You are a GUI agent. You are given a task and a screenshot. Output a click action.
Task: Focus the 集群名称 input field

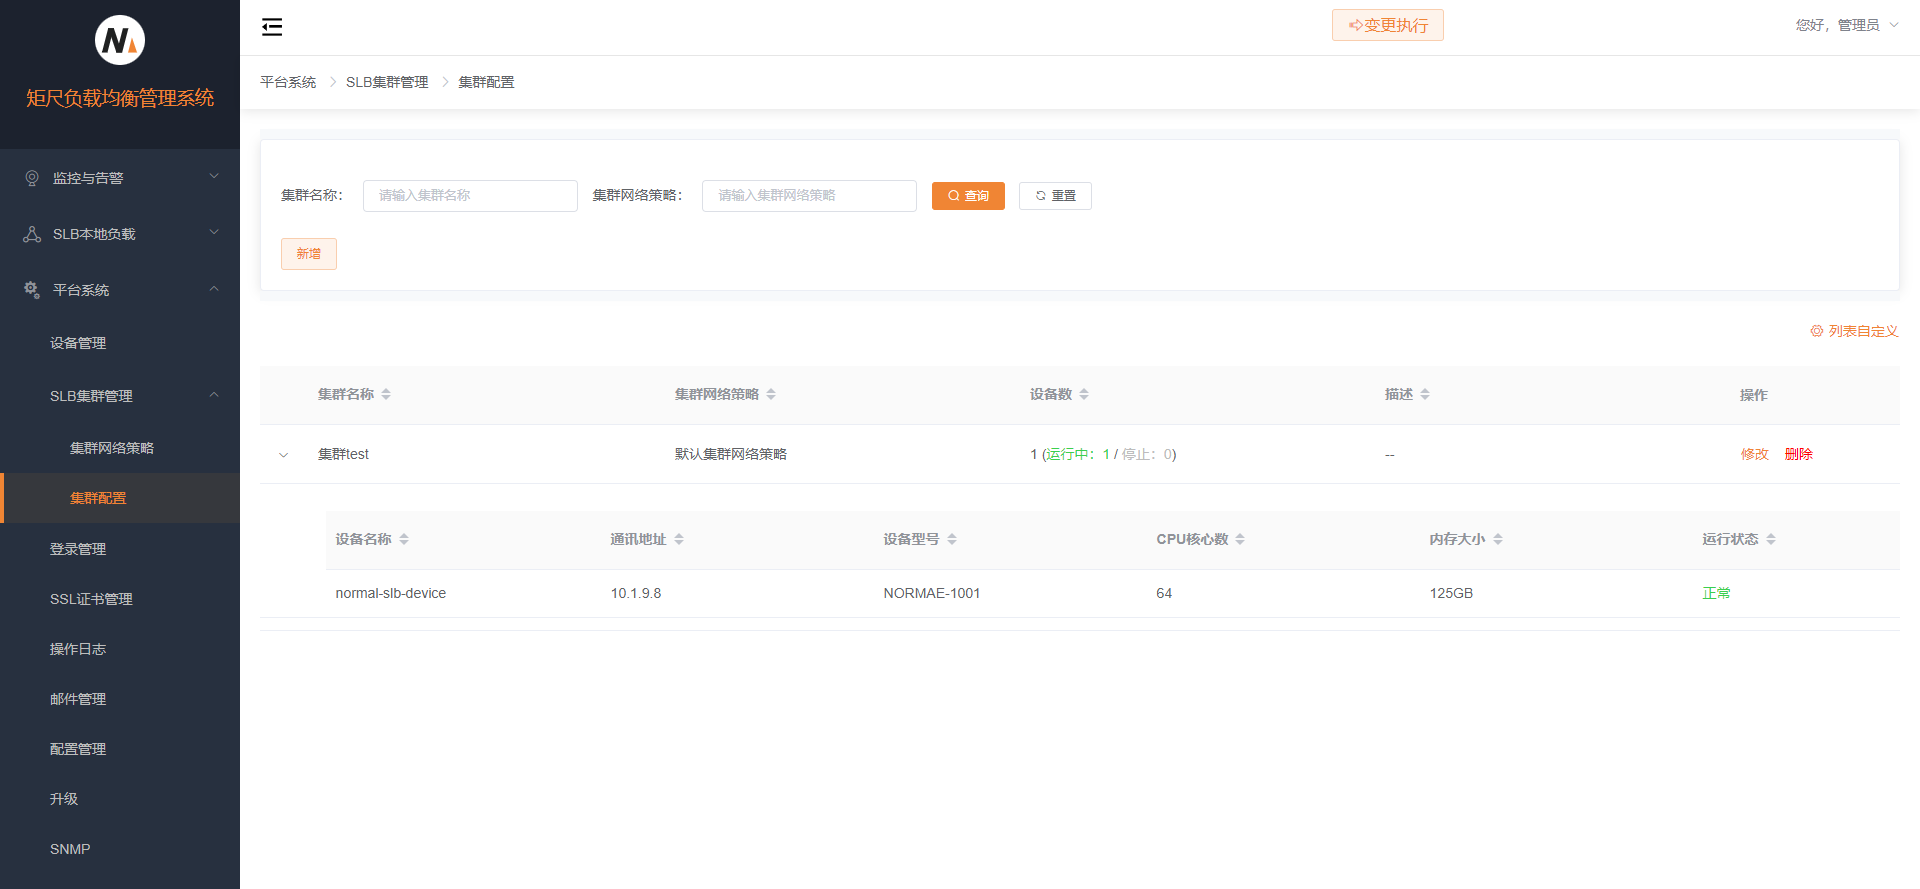(470, 196)
